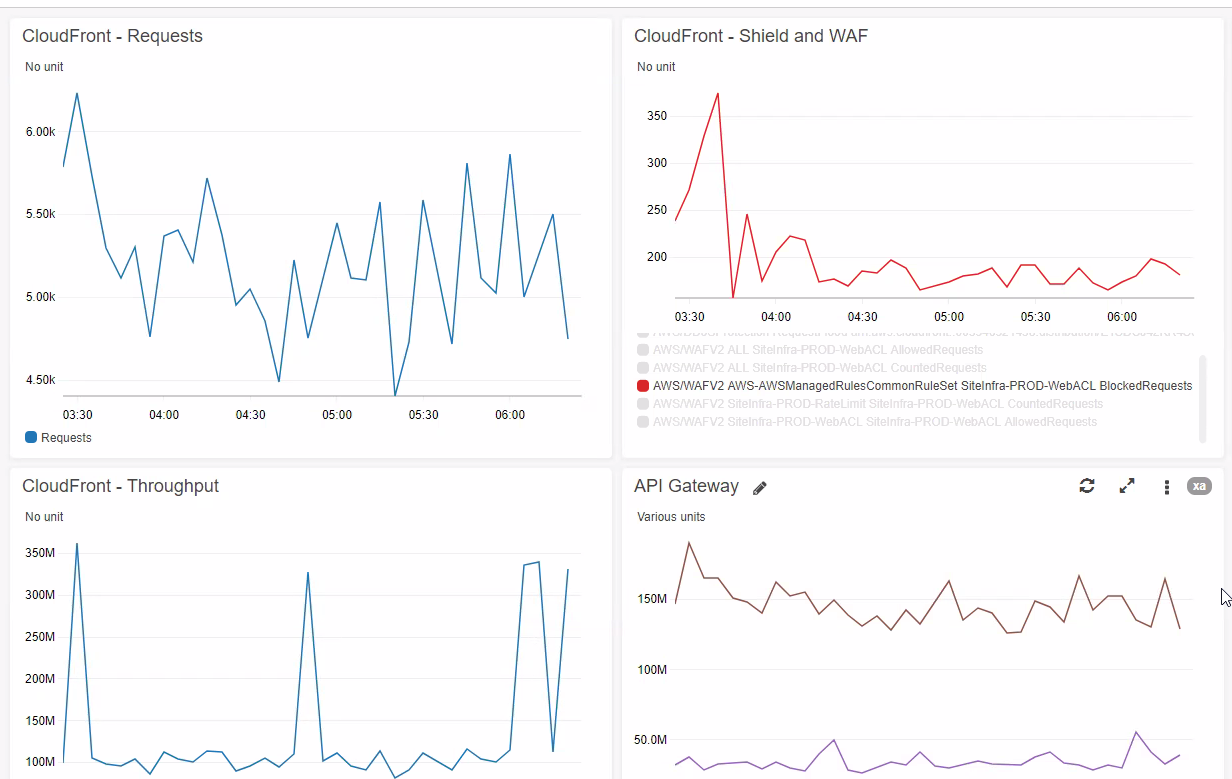Open the API Gateway widget ellipsis menu
1232x779 pixels.
[1166, 487]
